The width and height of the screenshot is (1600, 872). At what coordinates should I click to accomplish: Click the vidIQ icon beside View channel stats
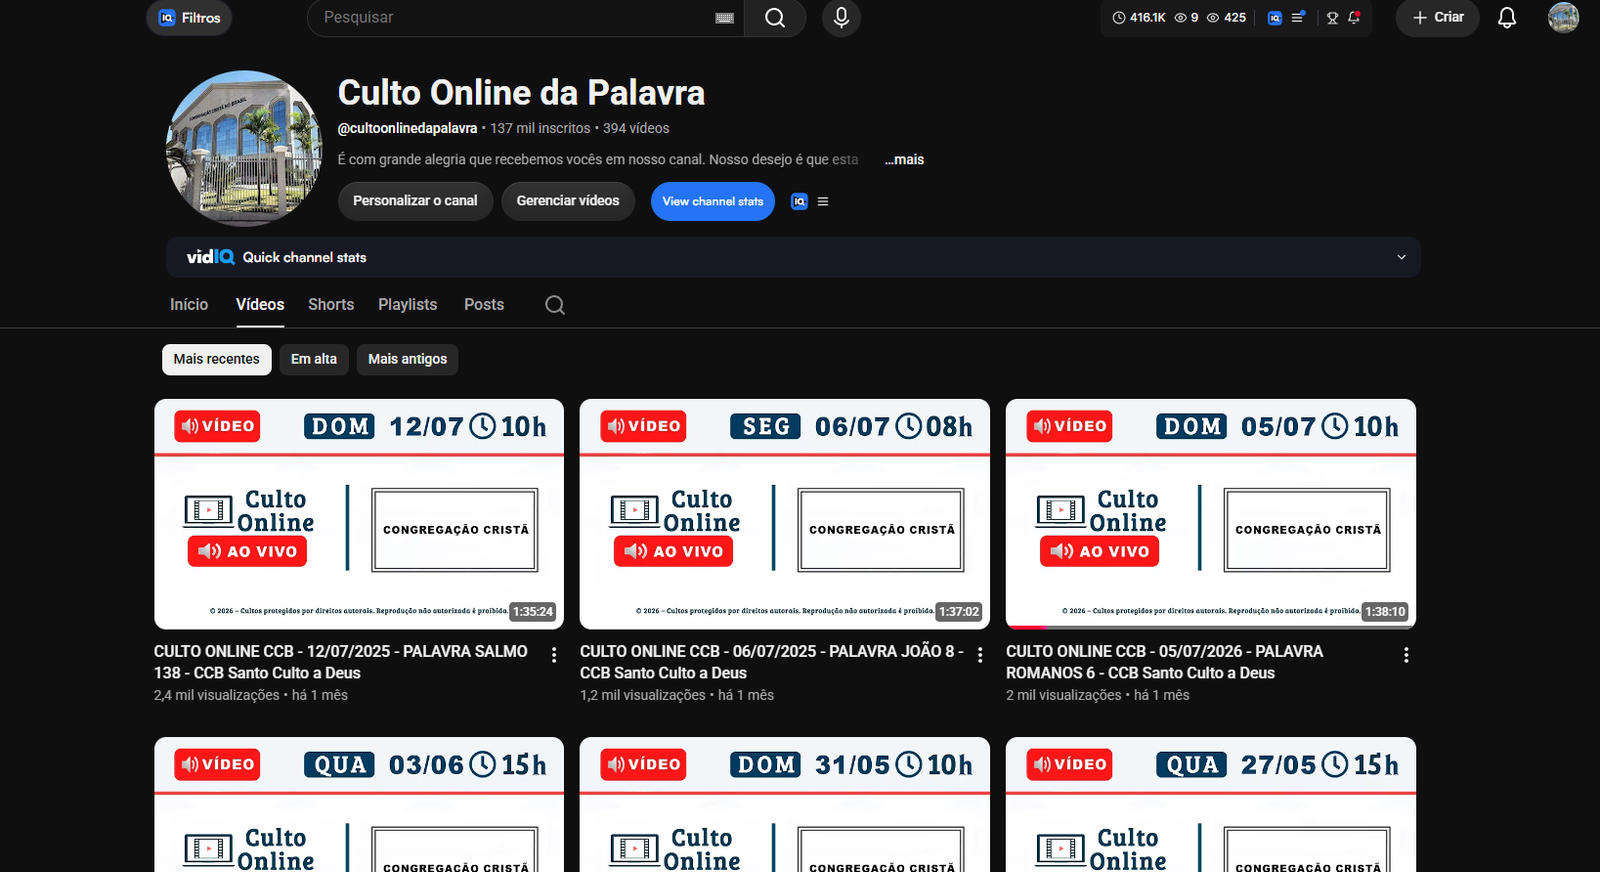tap(799, 202)
